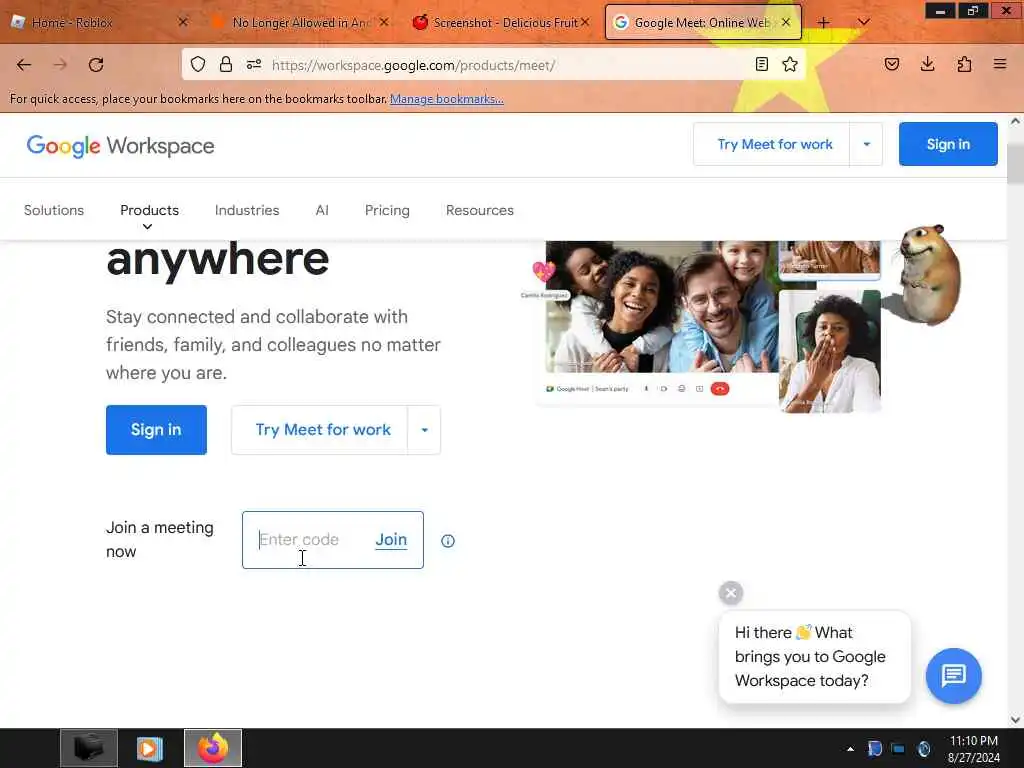Open the chat assistant bubble
1024x768 pixels.
pyautogui.click(x=953, y=675)
